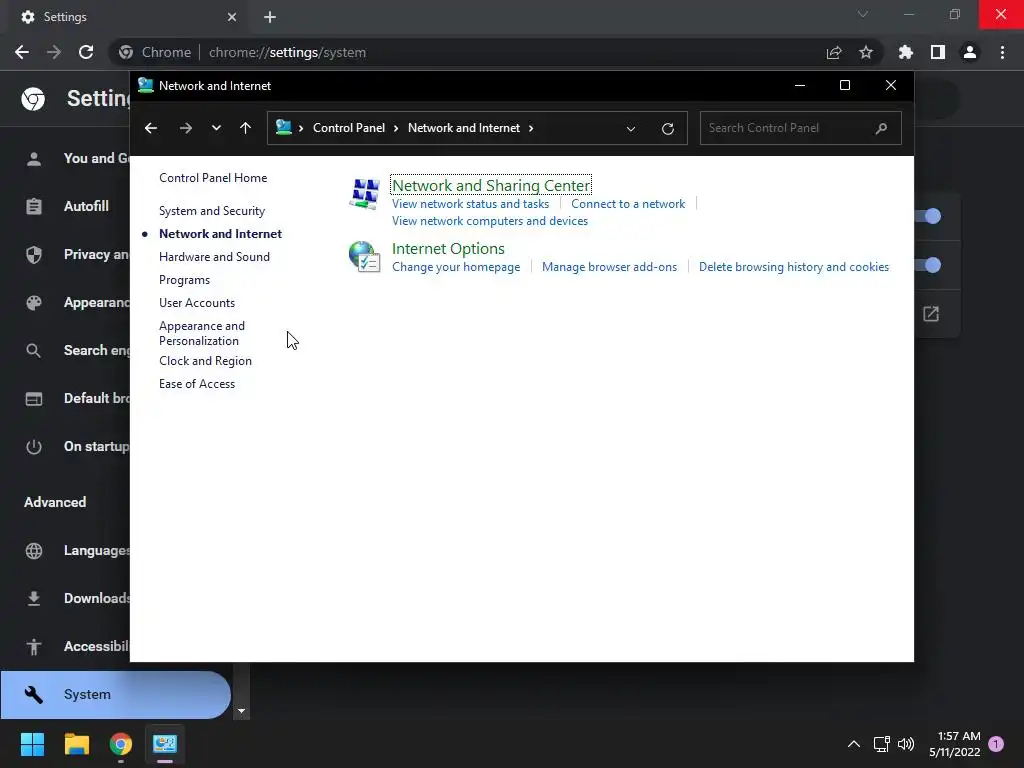Click View network status and tasks

(470, 204)
